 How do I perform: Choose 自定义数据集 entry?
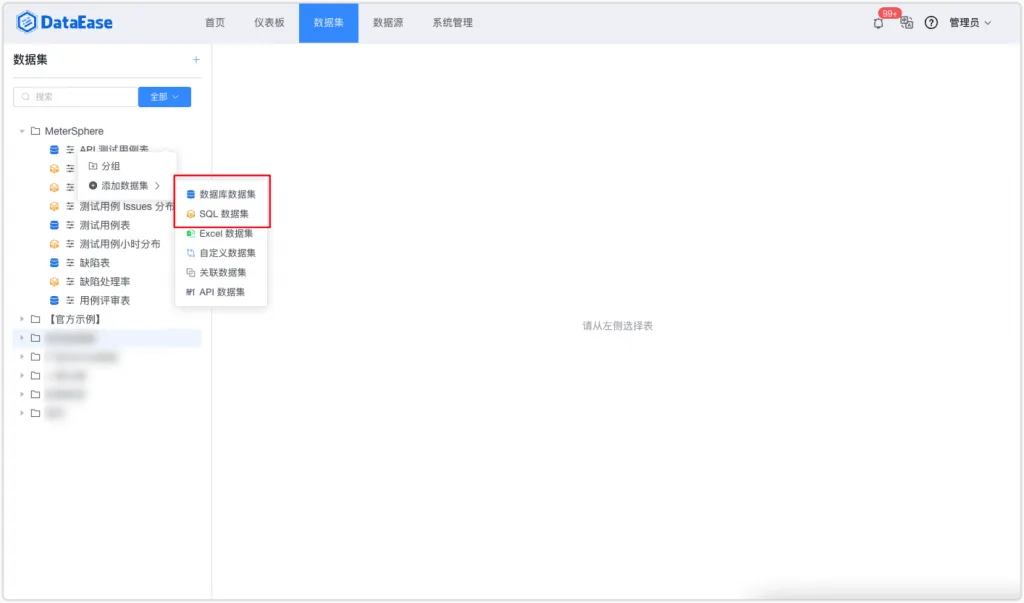click(221, 253)
